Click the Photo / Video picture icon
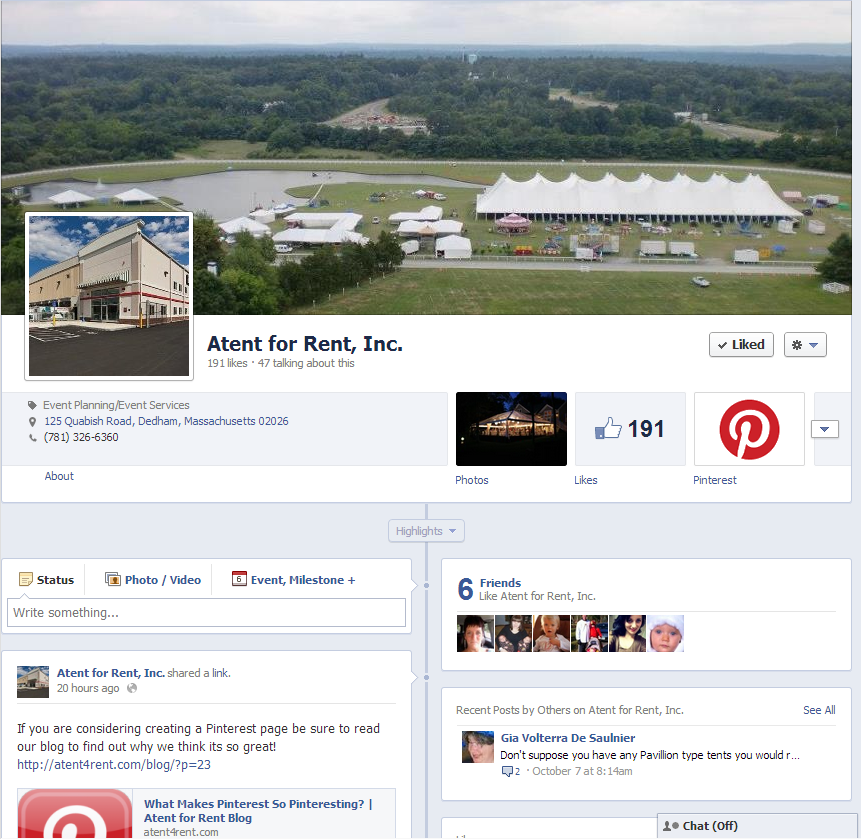 [113, 579]
